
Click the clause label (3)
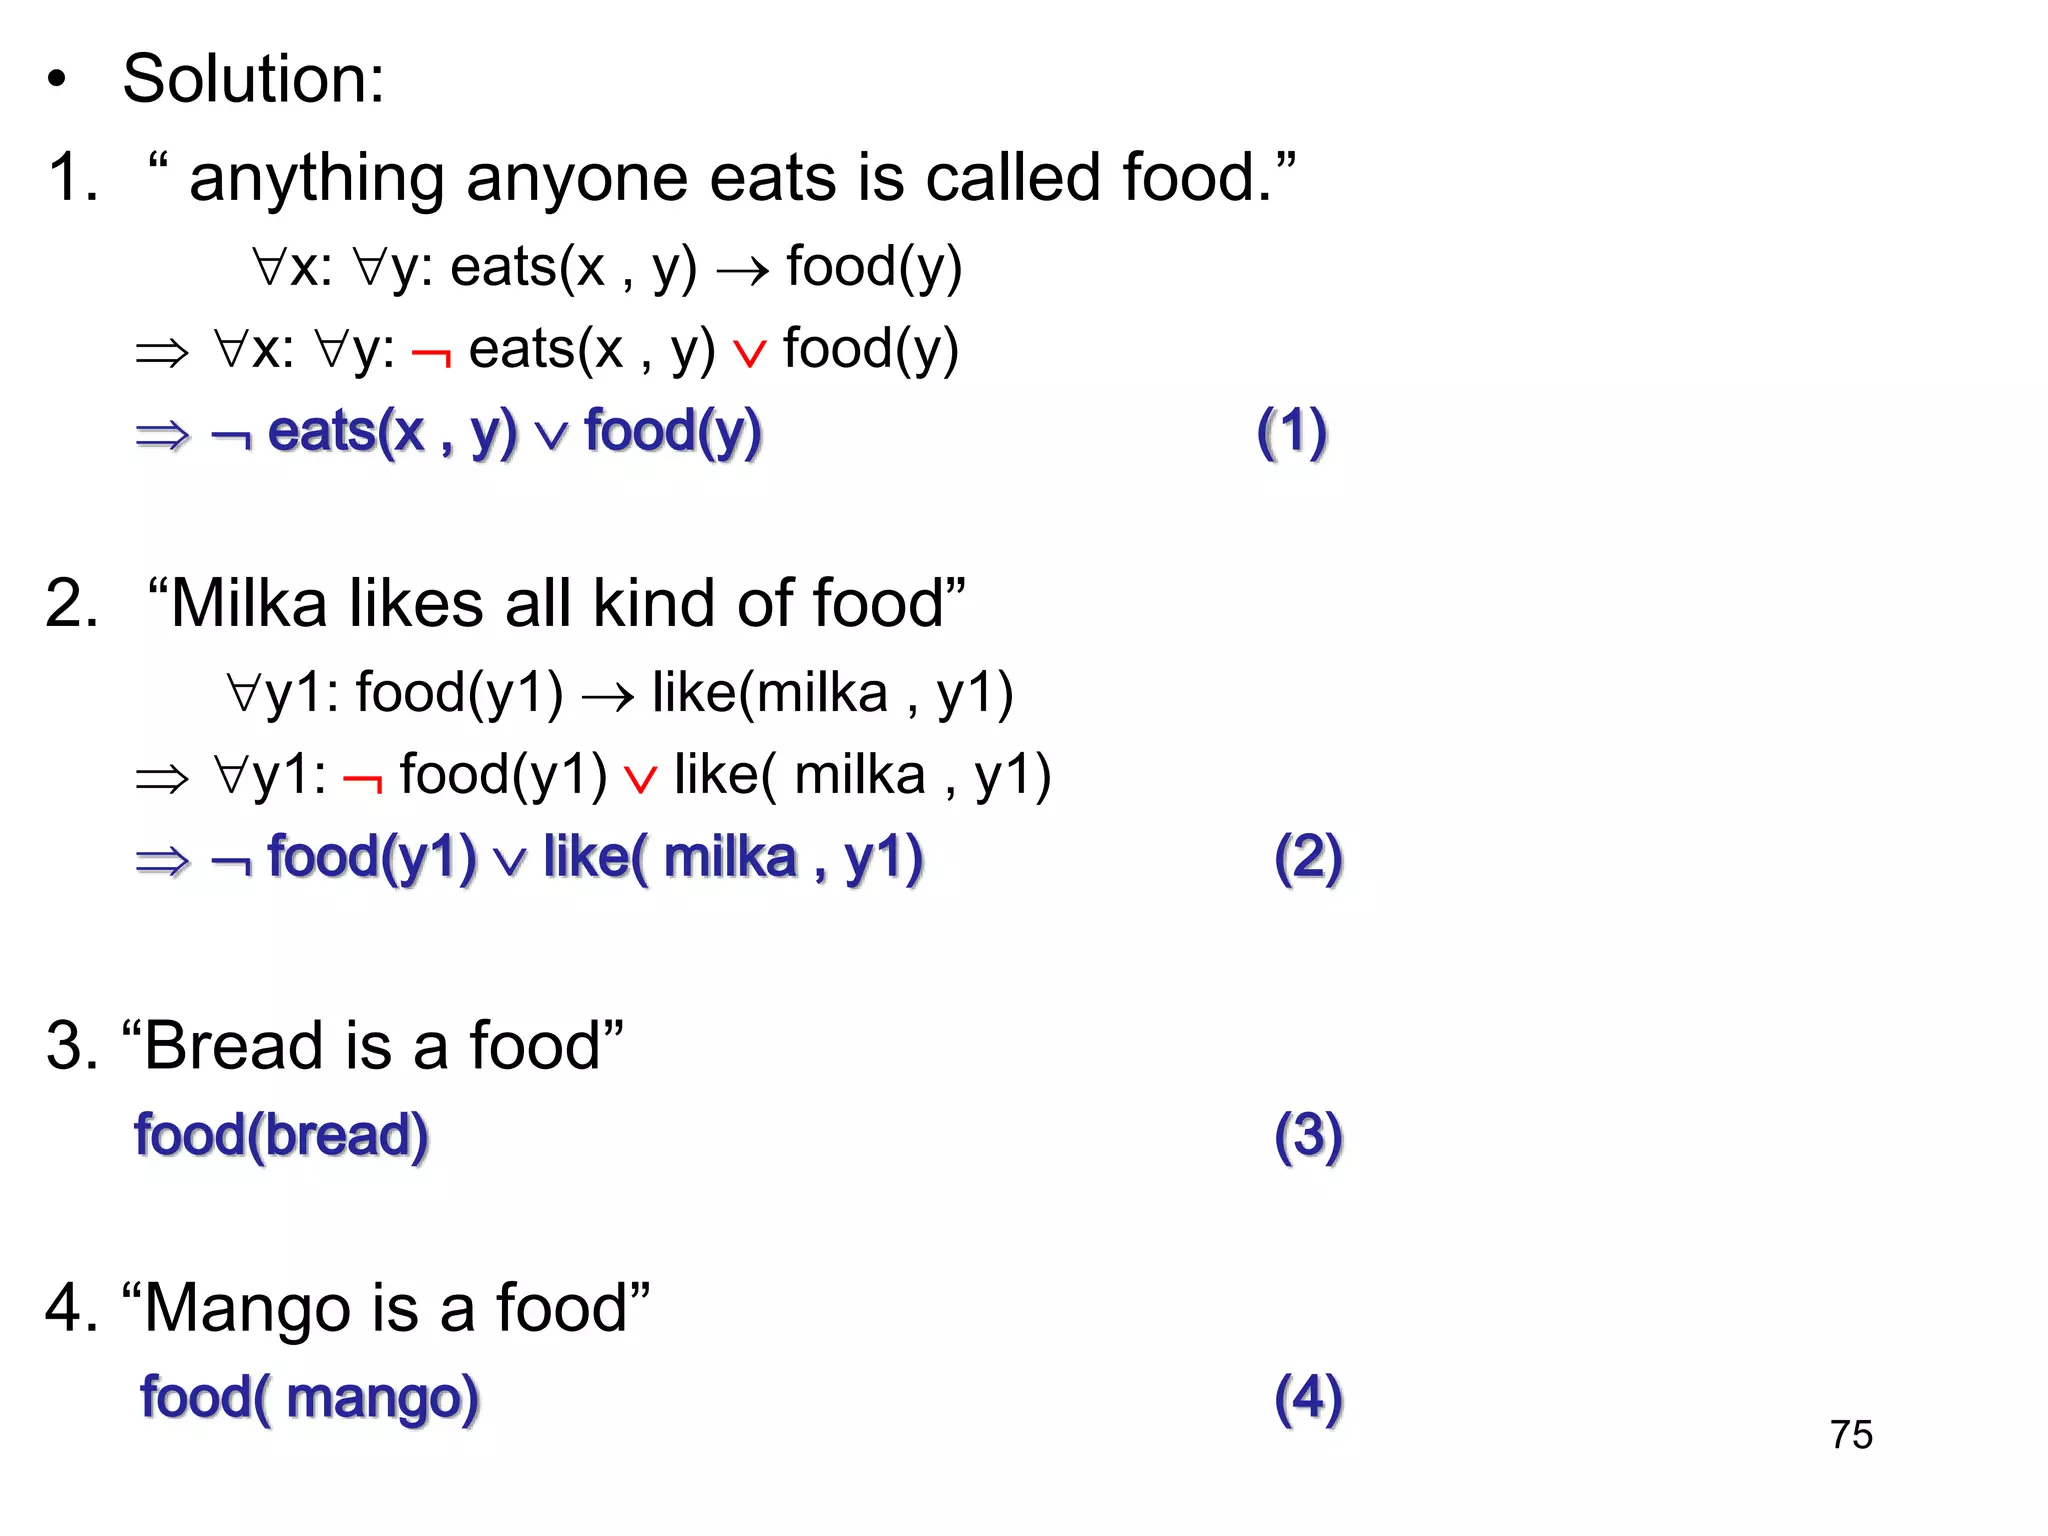pyautogui.click(x=1308, y=1136)
